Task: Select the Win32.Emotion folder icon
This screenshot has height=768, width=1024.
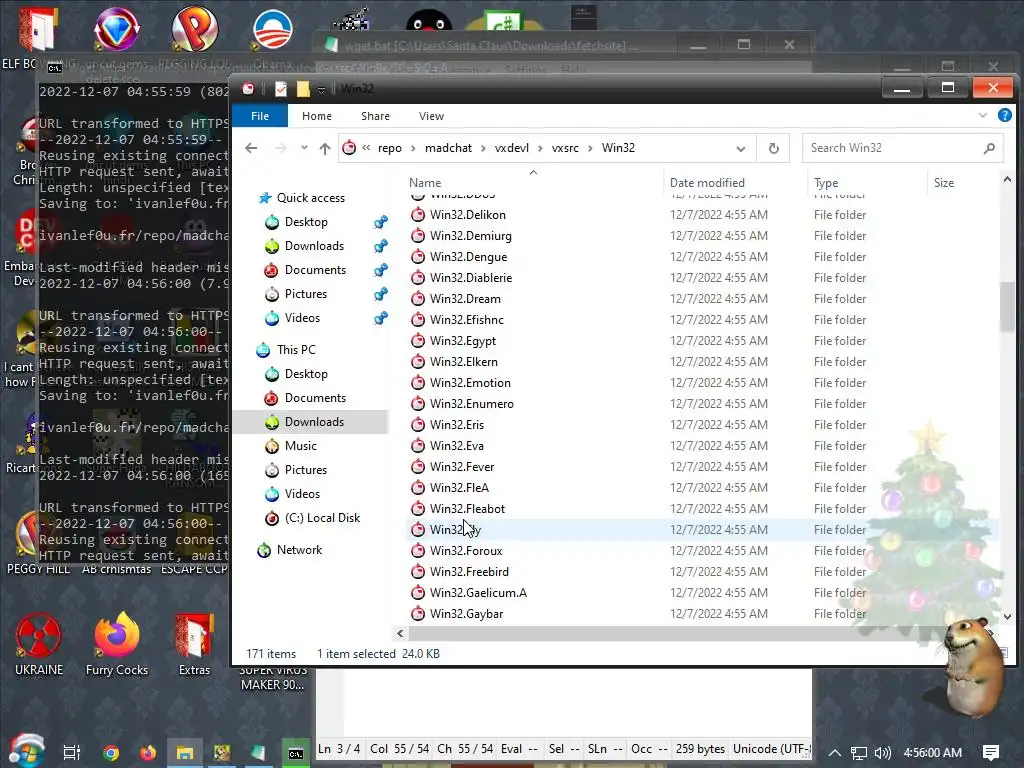Action: (x=418, y=383)
